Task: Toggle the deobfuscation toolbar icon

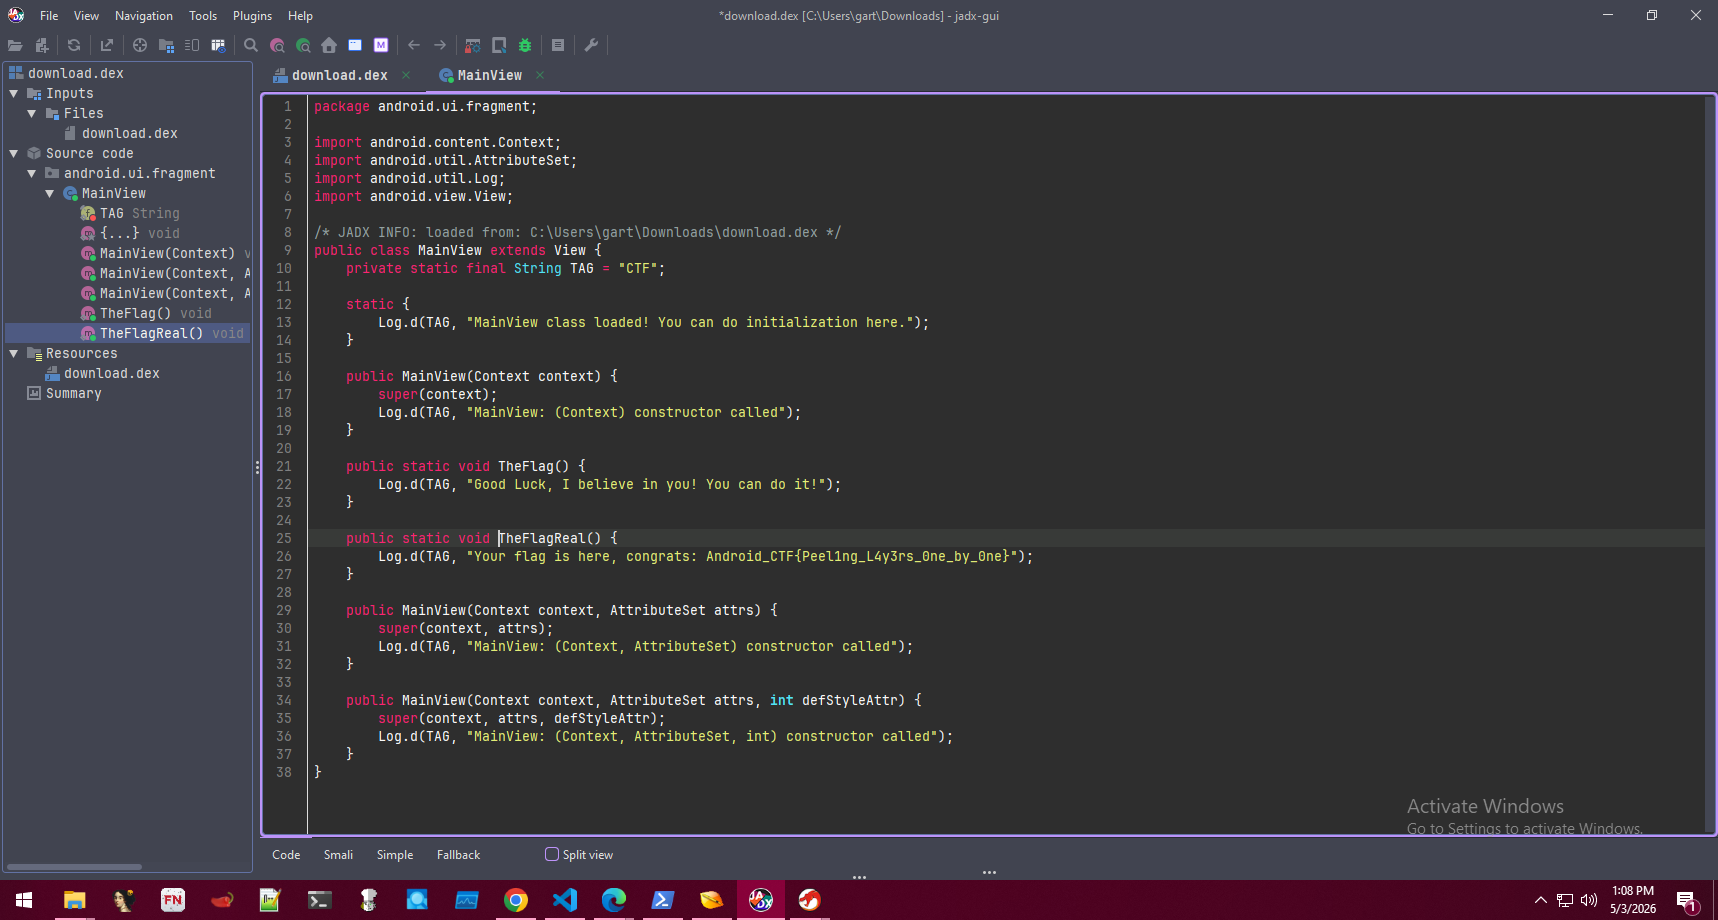Action: pyautogui.click(x=473, y=45)
